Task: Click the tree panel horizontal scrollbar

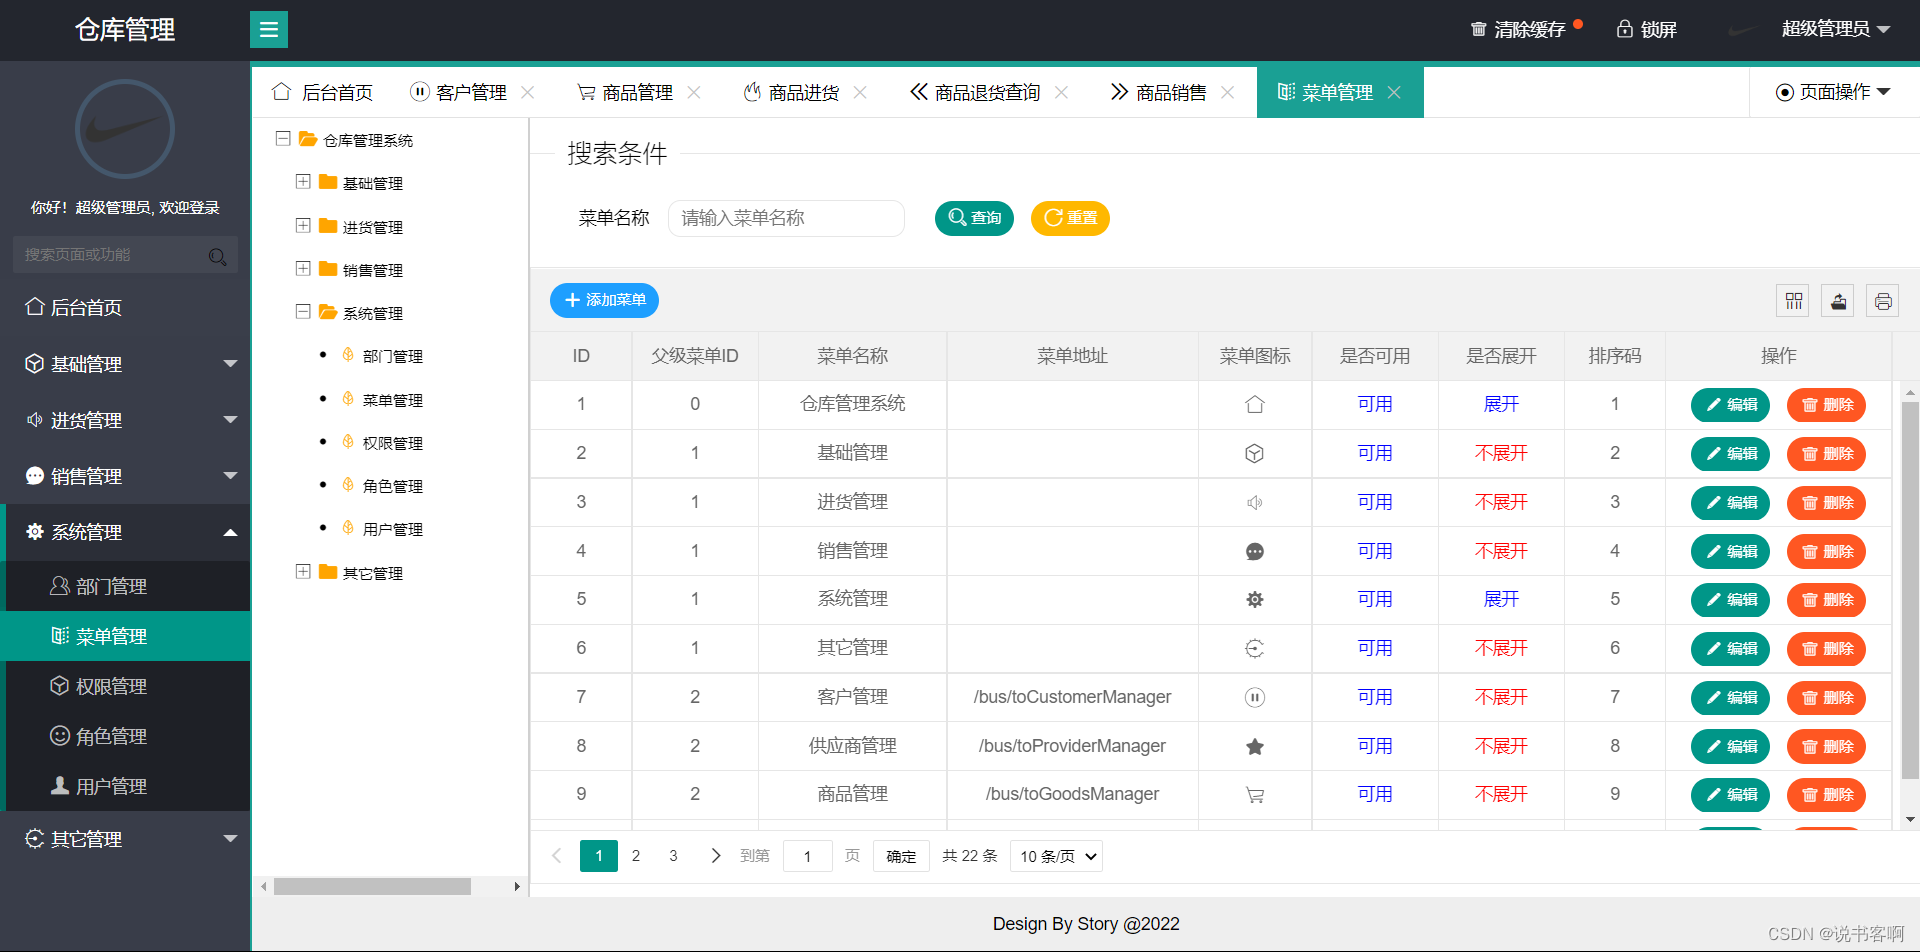Action: (372, 887)
